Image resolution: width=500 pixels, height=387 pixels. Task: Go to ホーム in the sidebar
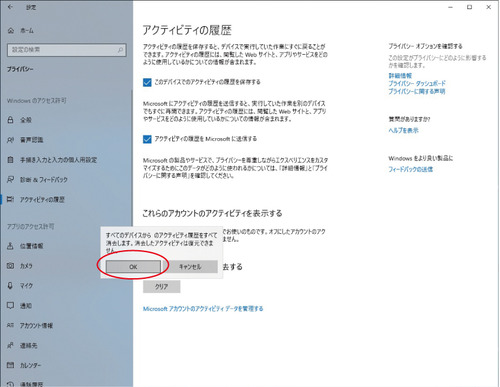(x=27, y=31)
